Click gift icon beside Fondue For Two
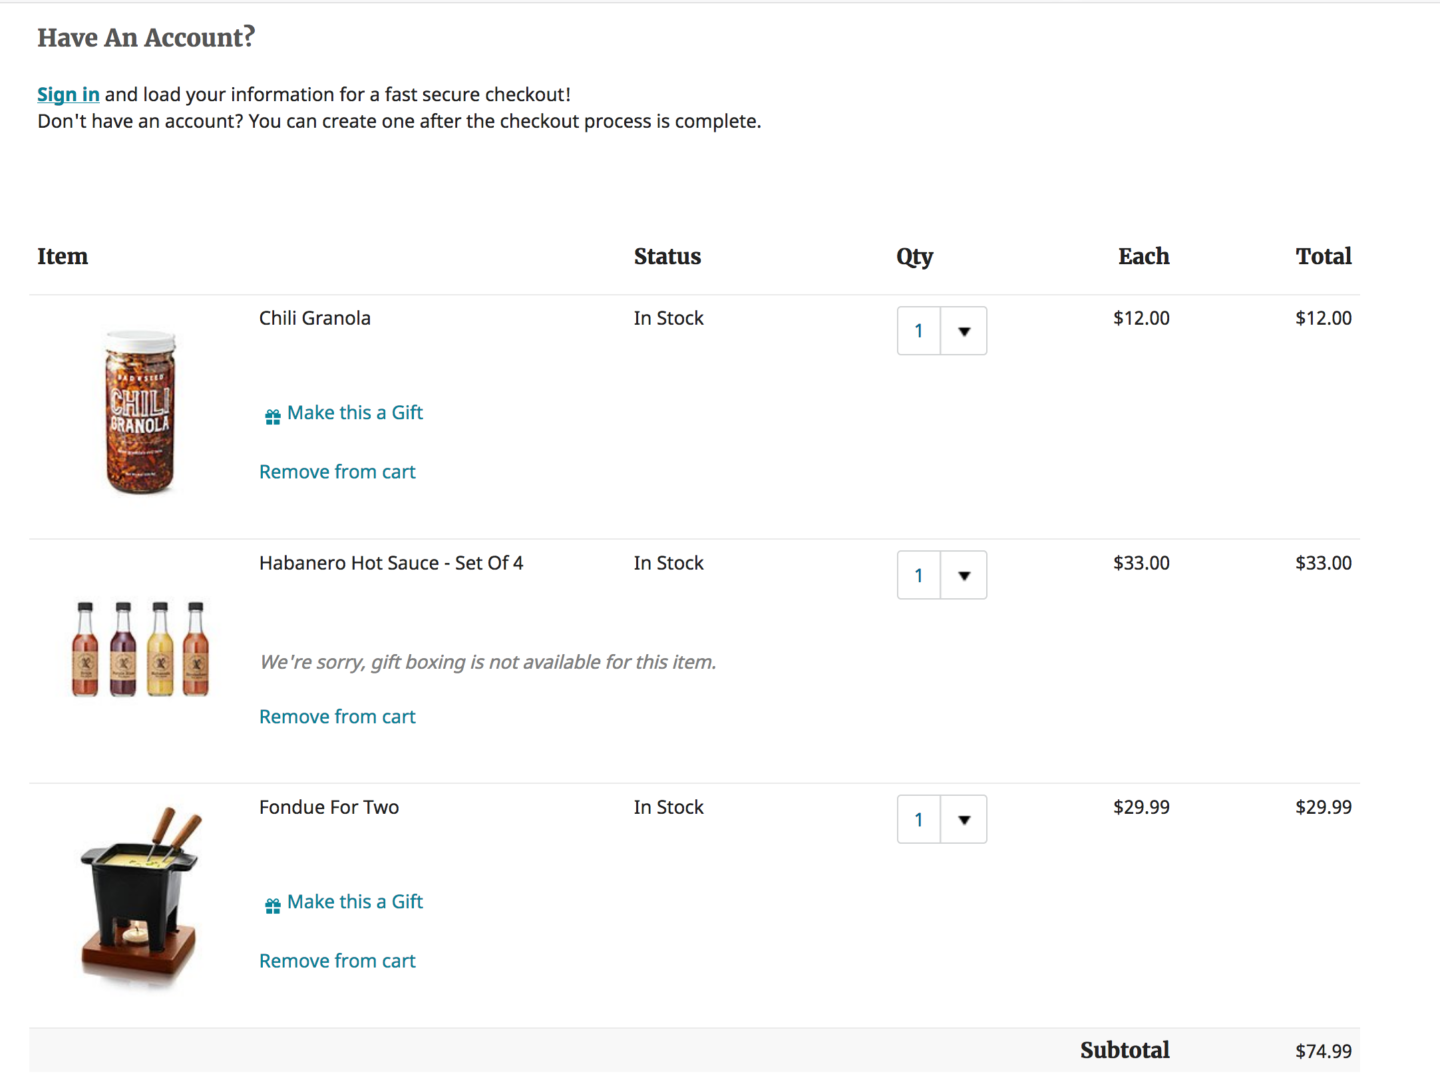Viewport: 1440px width, 1078px height. click(272, 906)
